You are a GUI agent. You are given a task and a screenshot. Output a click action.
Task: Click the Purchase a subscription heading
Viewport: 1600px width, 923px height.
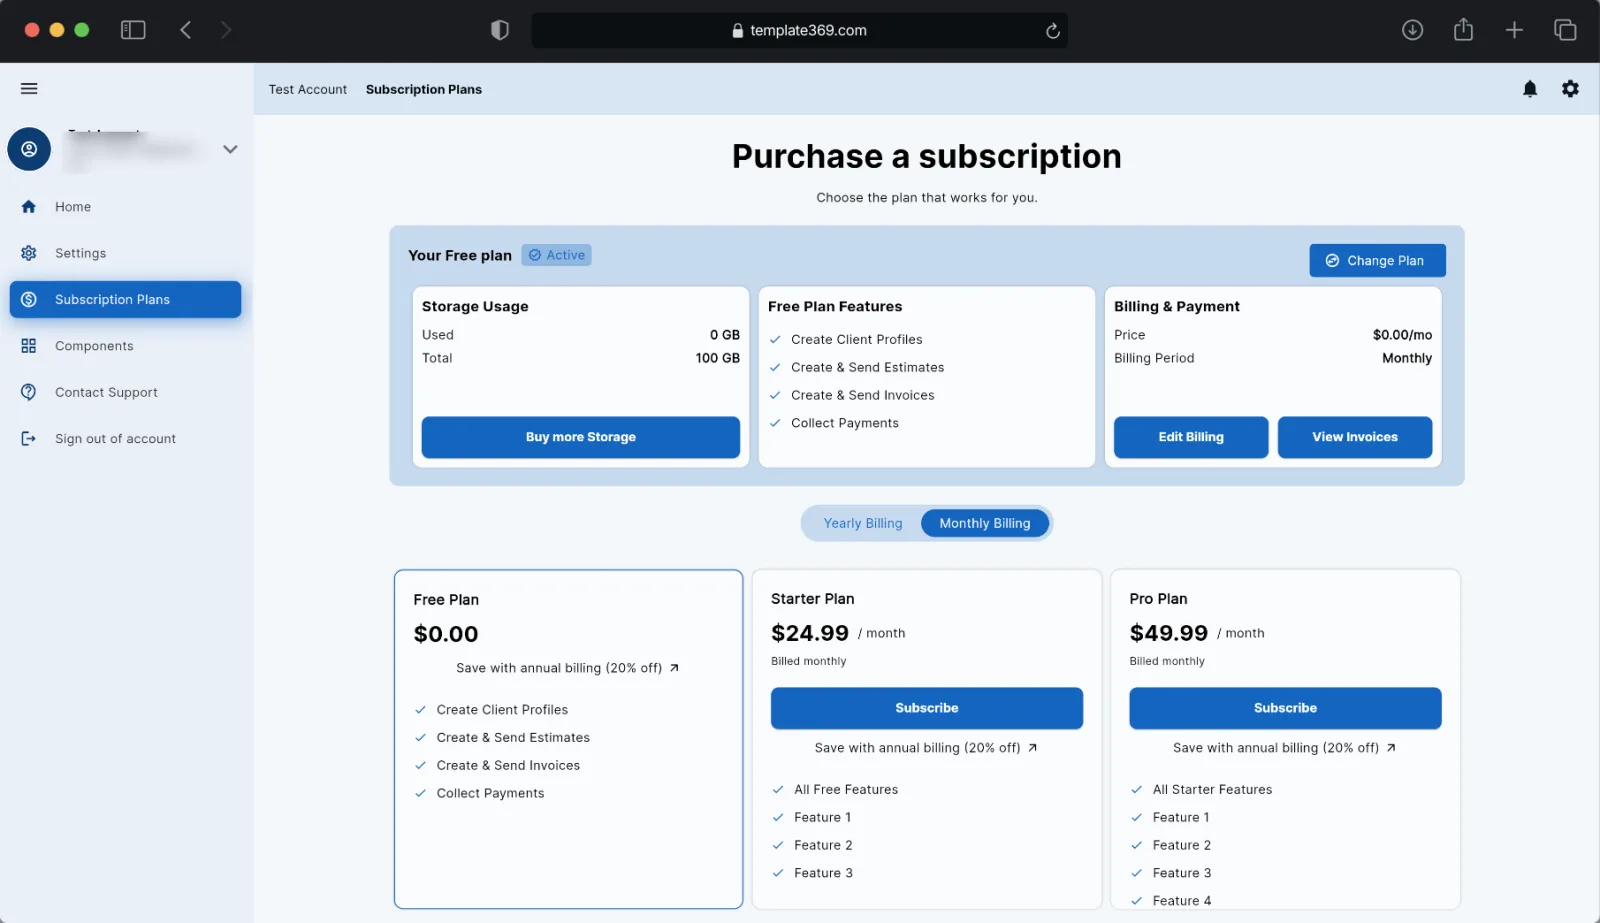coord(927,156)
